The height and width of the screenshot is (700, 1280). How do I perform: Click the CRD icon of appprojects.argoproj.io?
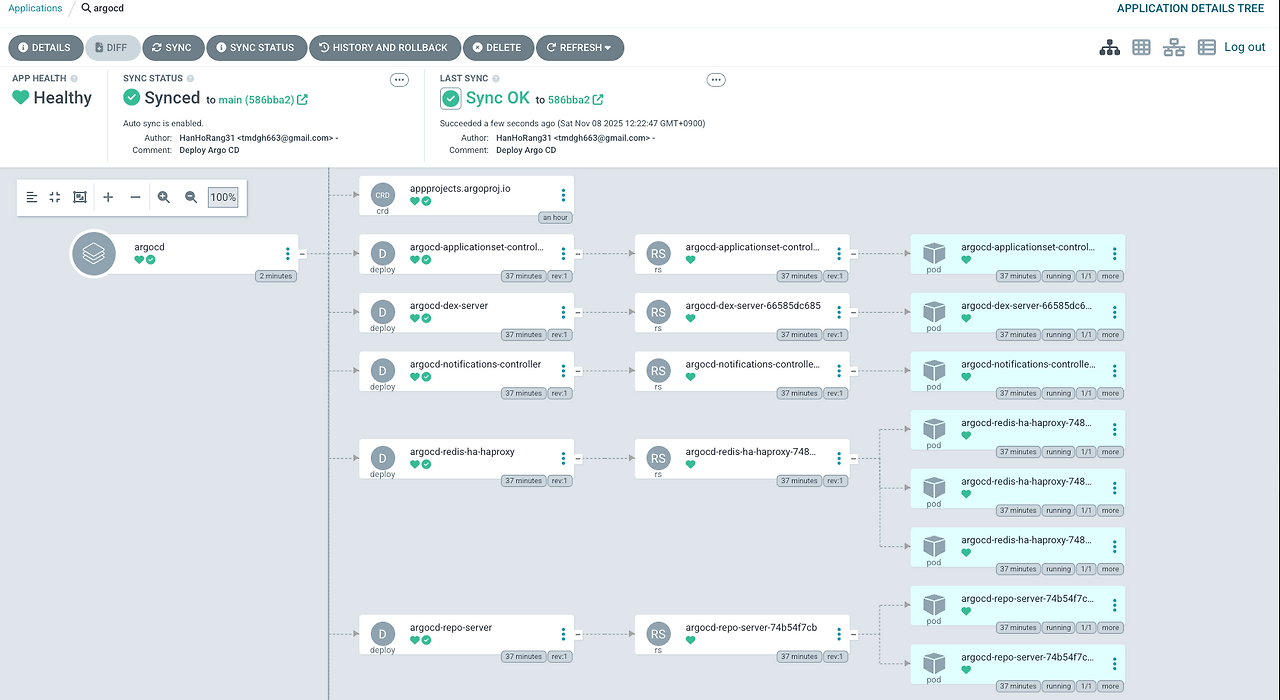tap(382, 195)
